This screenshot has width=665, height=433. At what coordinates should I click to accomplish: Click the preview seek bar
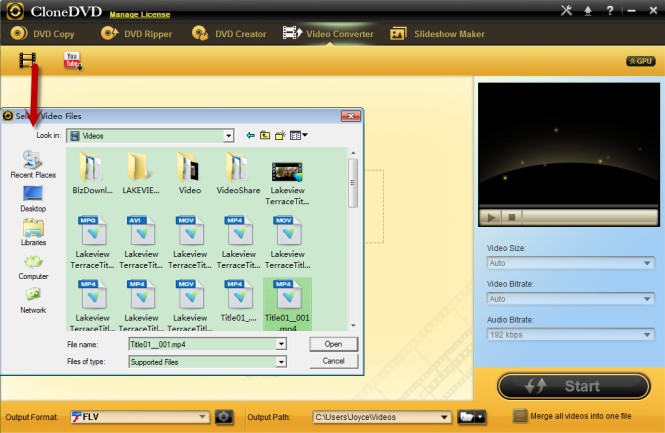[590, 218]
